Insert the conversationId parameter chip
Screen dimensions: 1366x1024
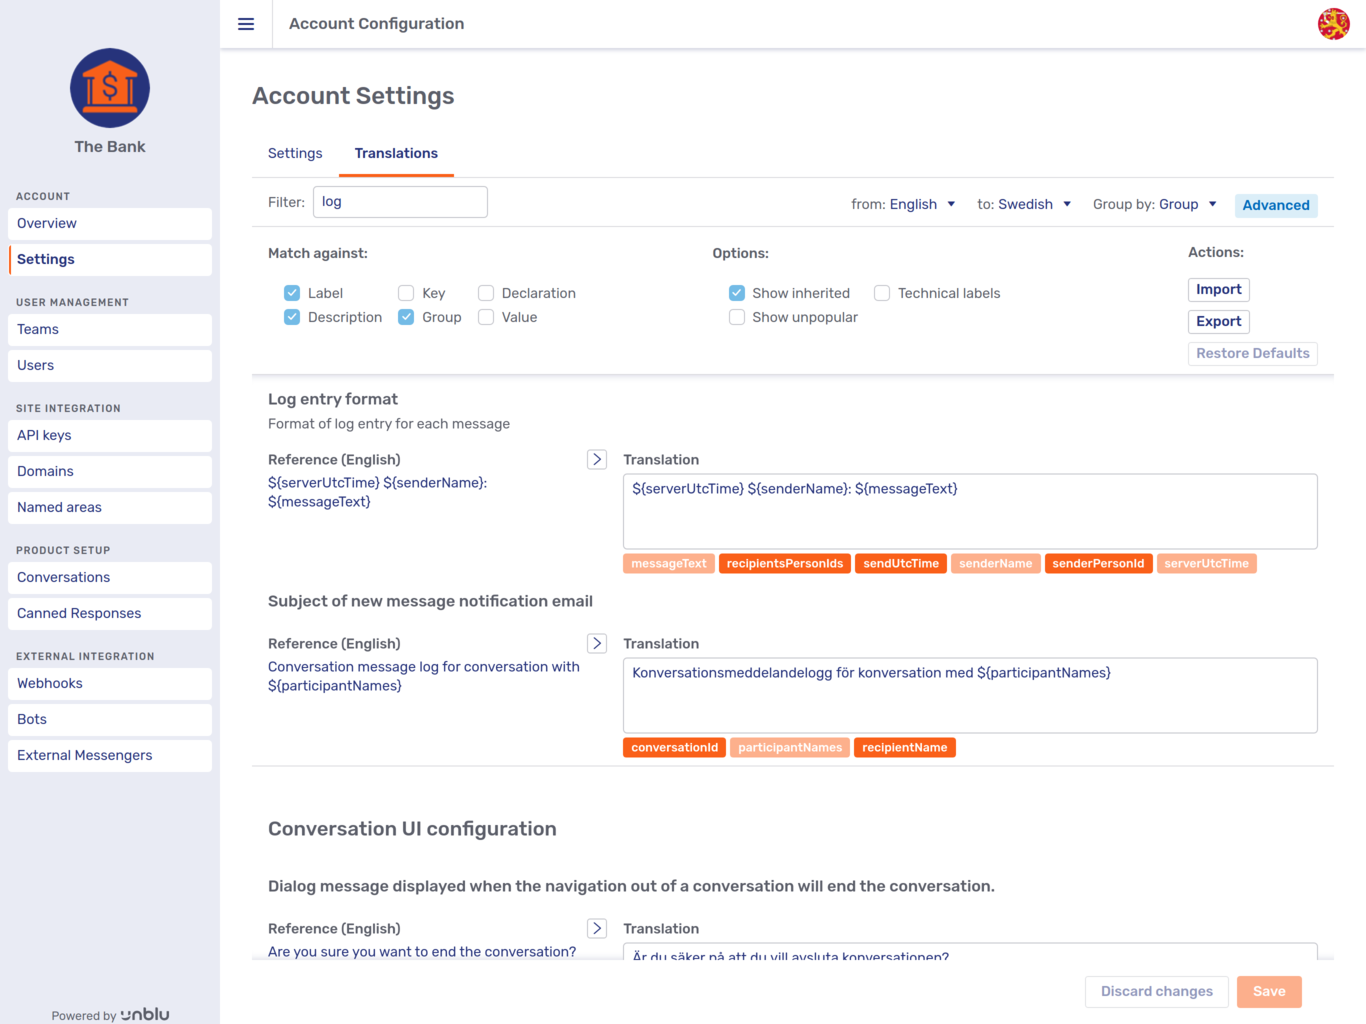pyautogui.click(x=674, y=747)
